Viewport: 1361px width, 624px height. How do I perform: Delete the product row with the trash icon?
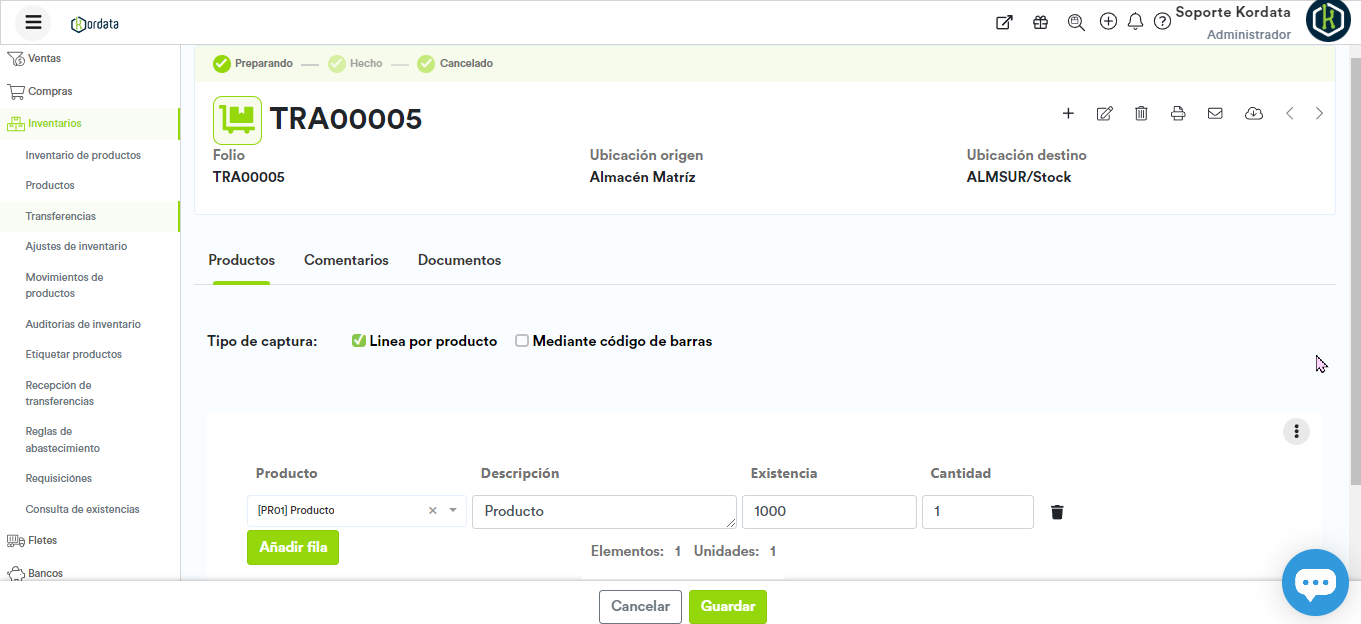(1057, 512)
